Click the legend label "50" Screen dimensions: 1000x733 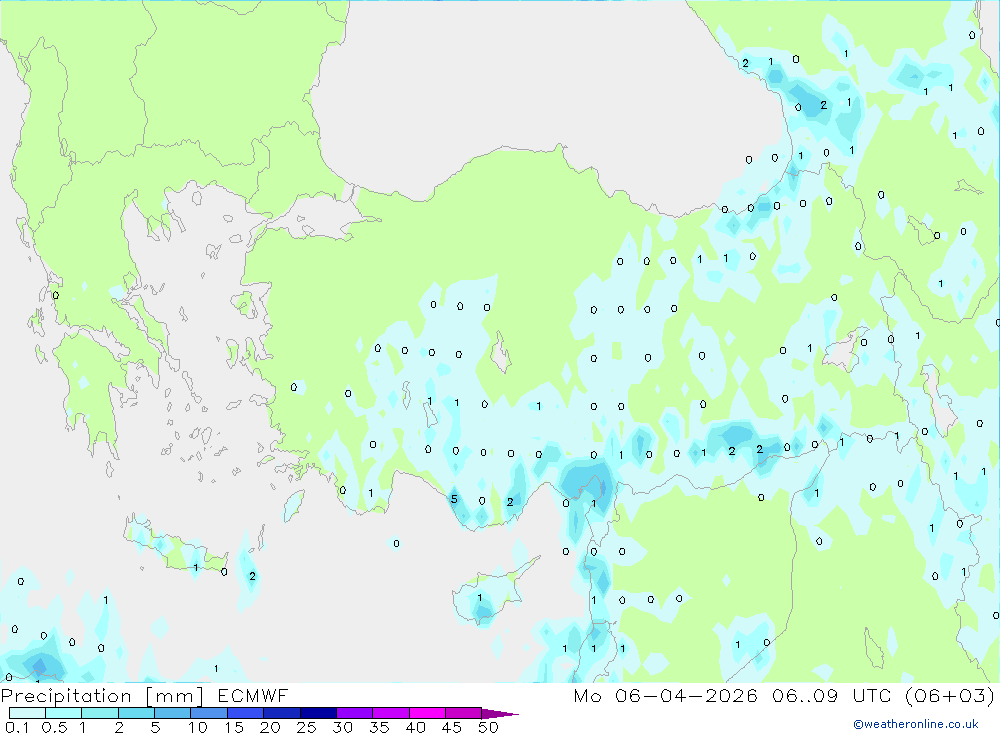(488, 727)
